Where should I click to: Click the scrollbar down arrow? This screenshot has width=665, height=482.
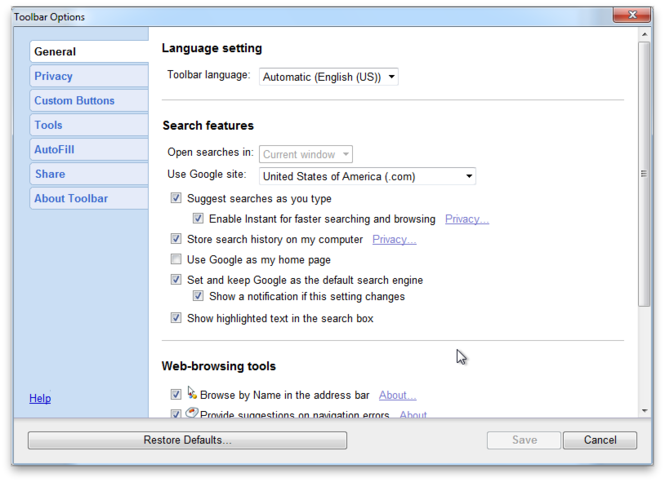[x=645, y=411]
